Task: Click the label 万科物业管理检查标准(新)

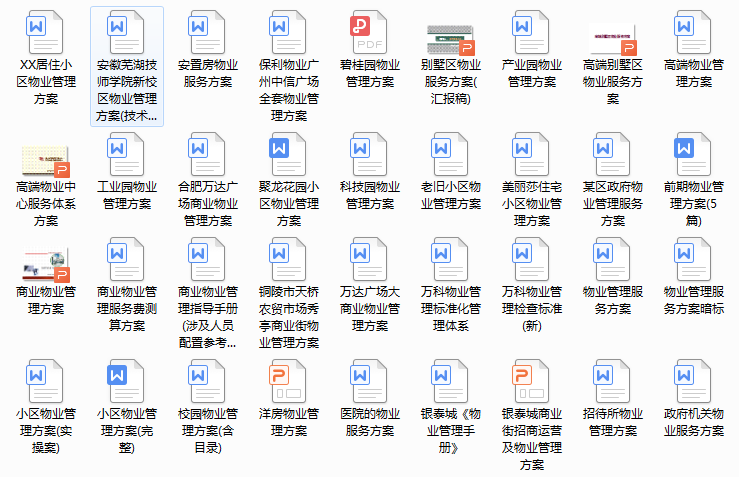Action: [532, 309]
